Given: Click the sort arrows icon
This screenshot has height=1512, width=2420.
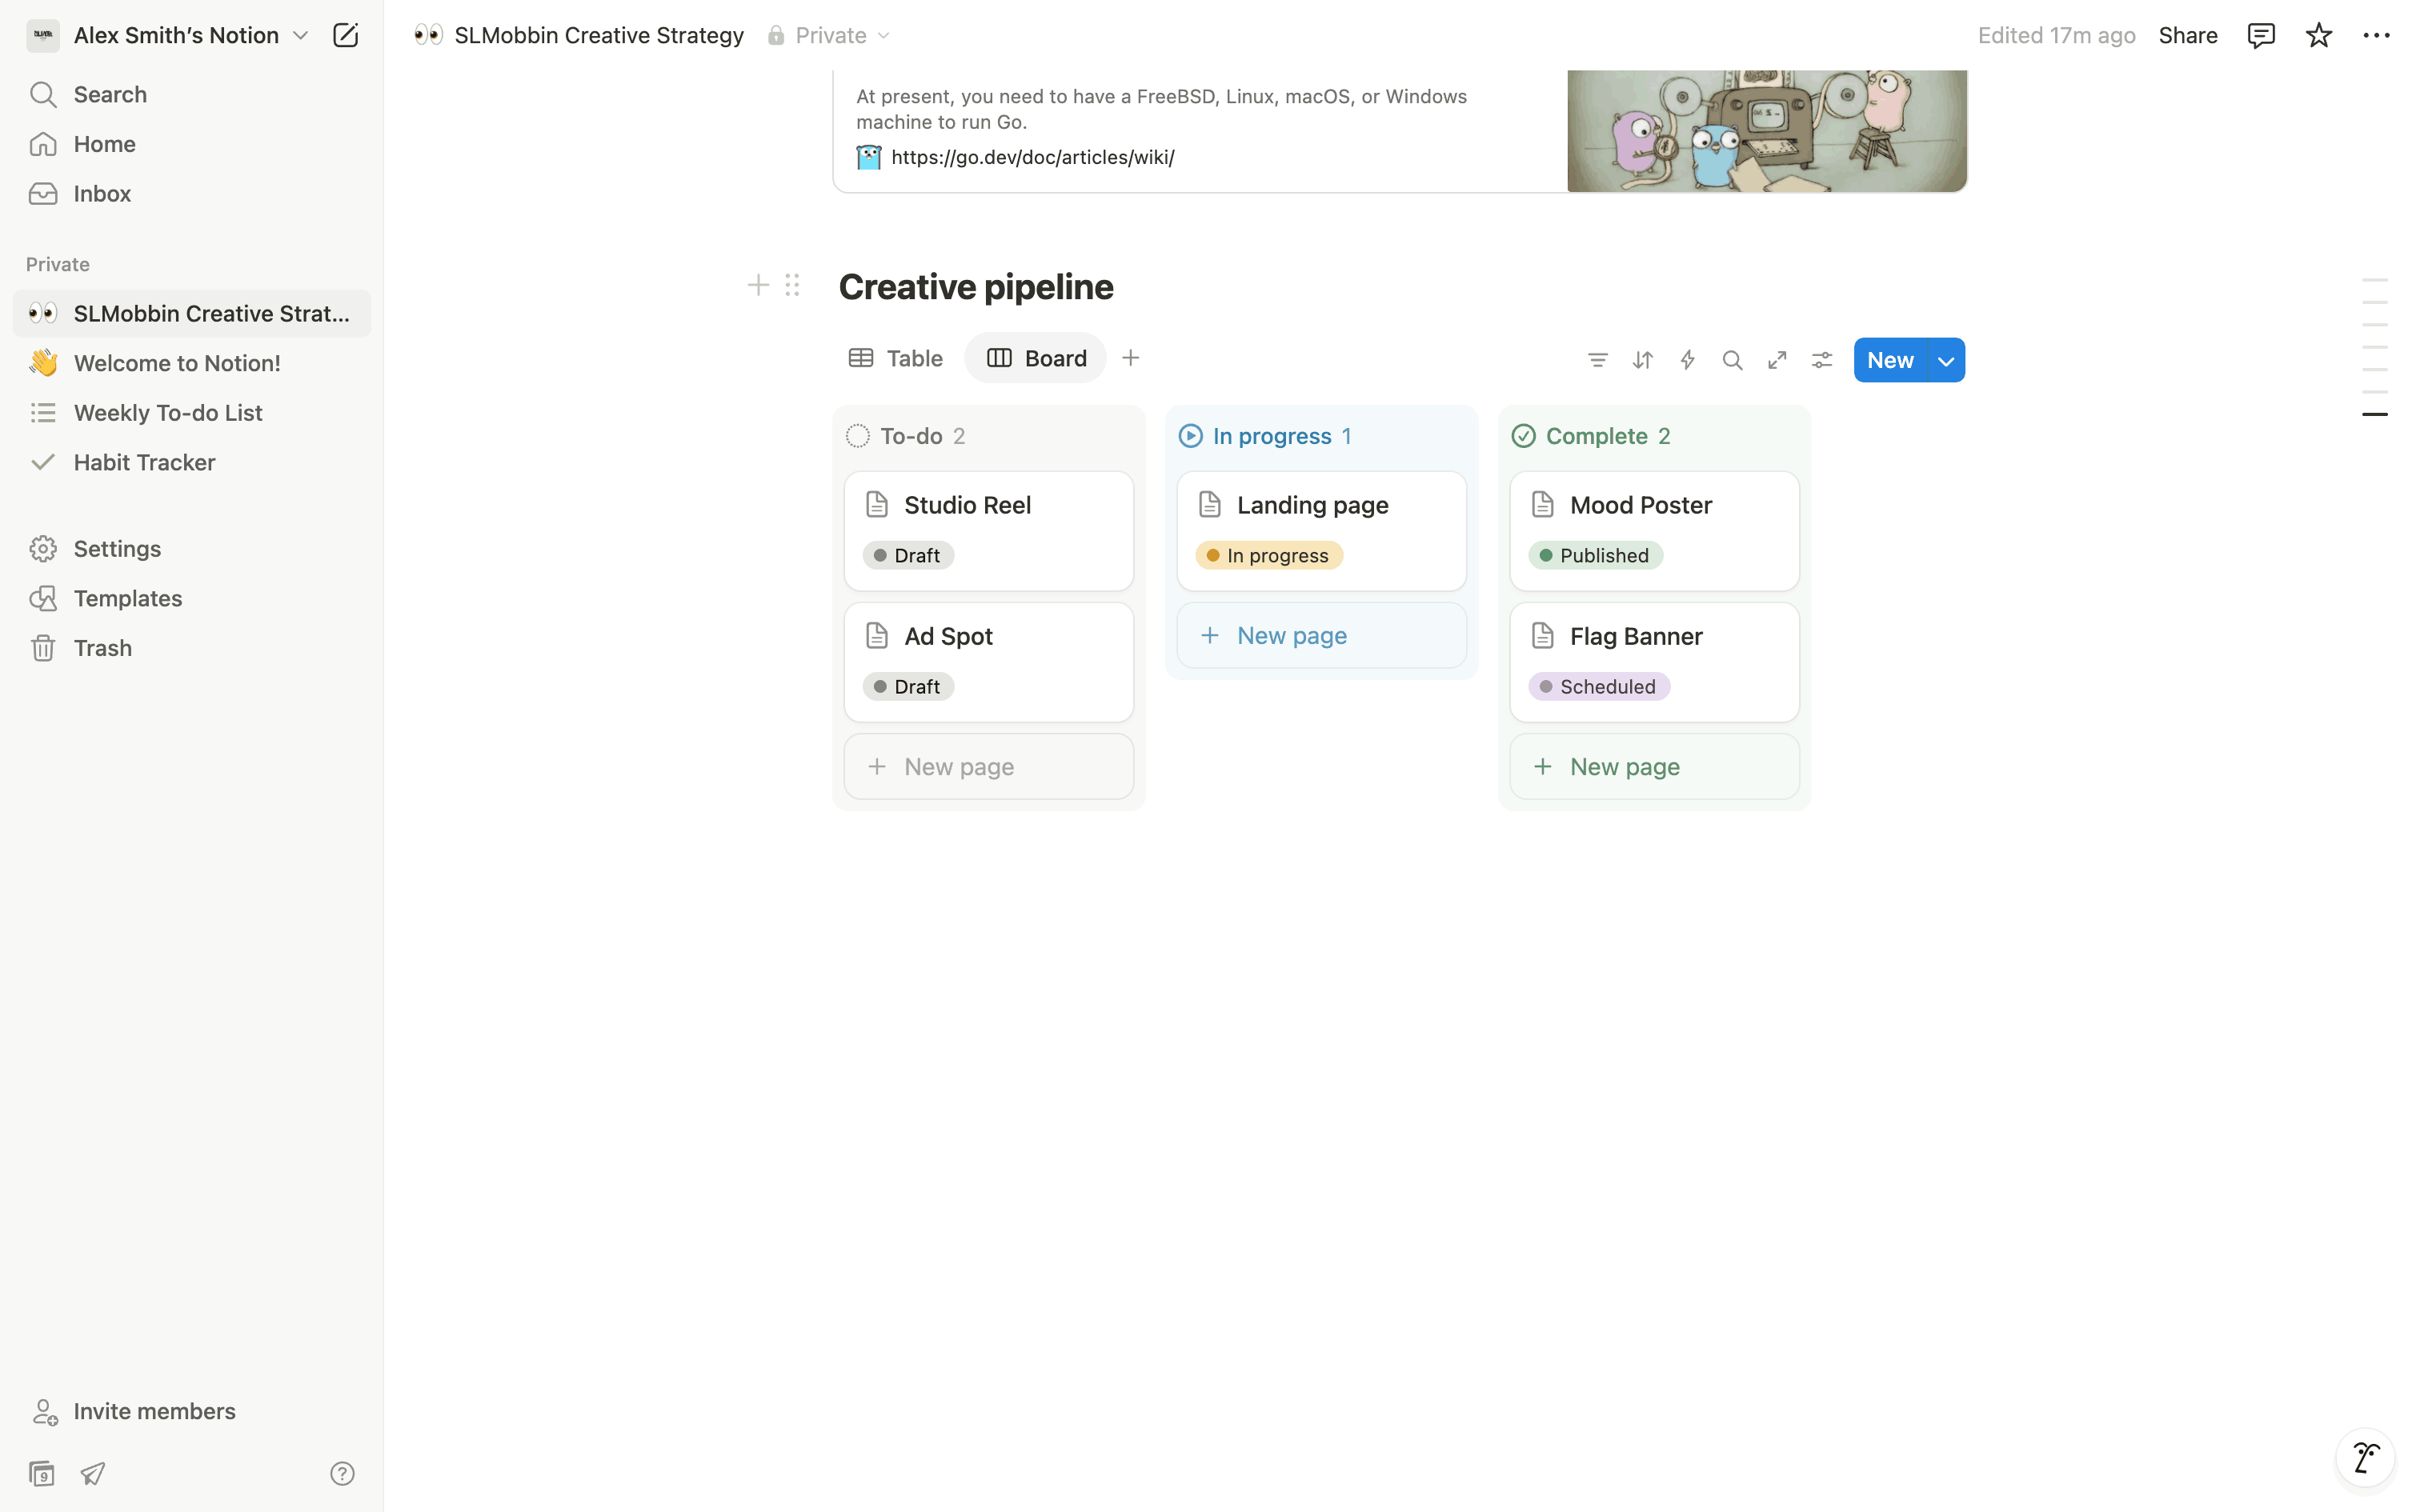Looking at the screenshot, I should click(1642, 360).
